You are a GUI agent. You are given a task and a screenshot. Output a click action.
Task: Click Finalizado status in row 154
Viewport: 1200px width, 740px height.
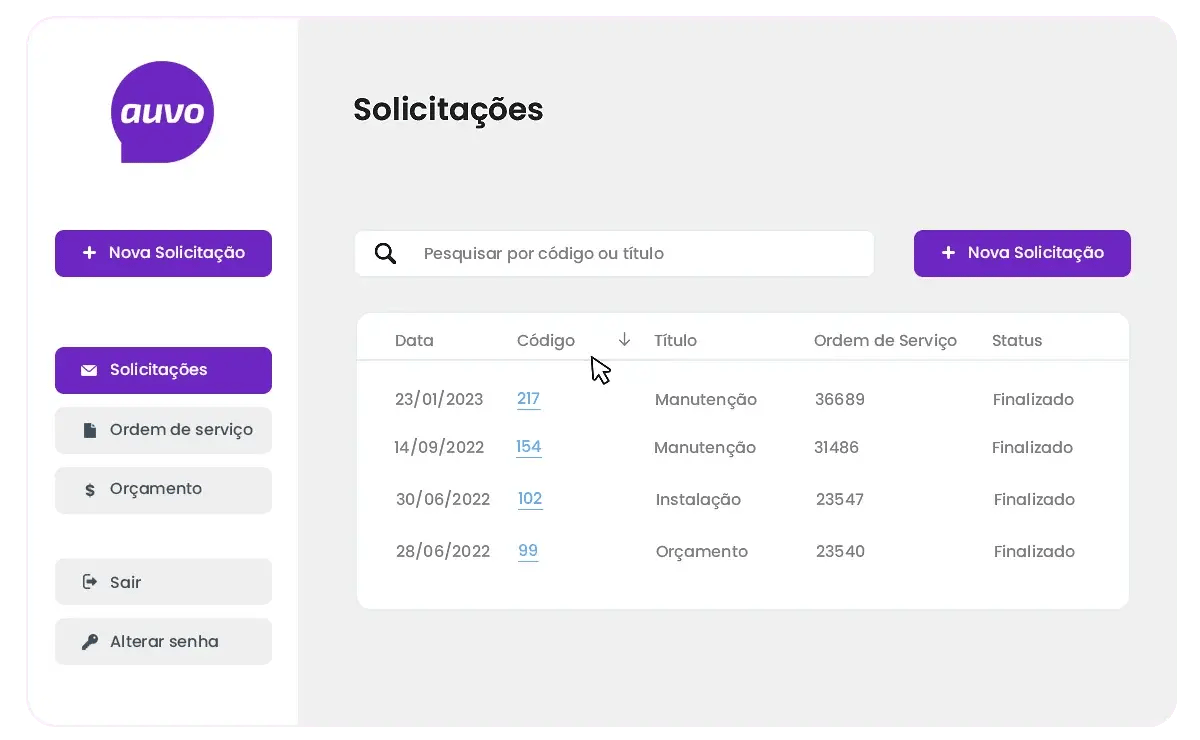(x=1033, y=447)
